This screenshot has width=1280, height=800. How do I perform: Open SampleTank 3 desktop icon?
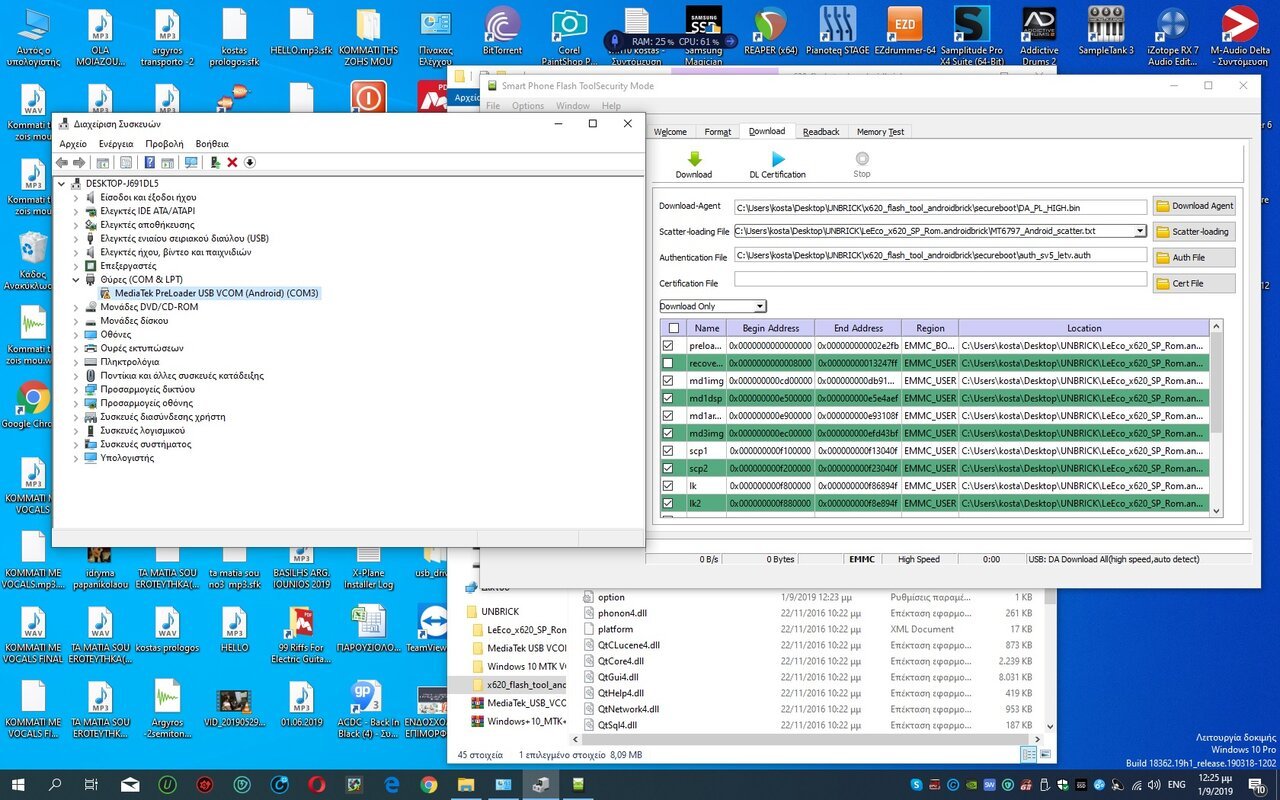pyautogui.click(x=1106, y=32)
